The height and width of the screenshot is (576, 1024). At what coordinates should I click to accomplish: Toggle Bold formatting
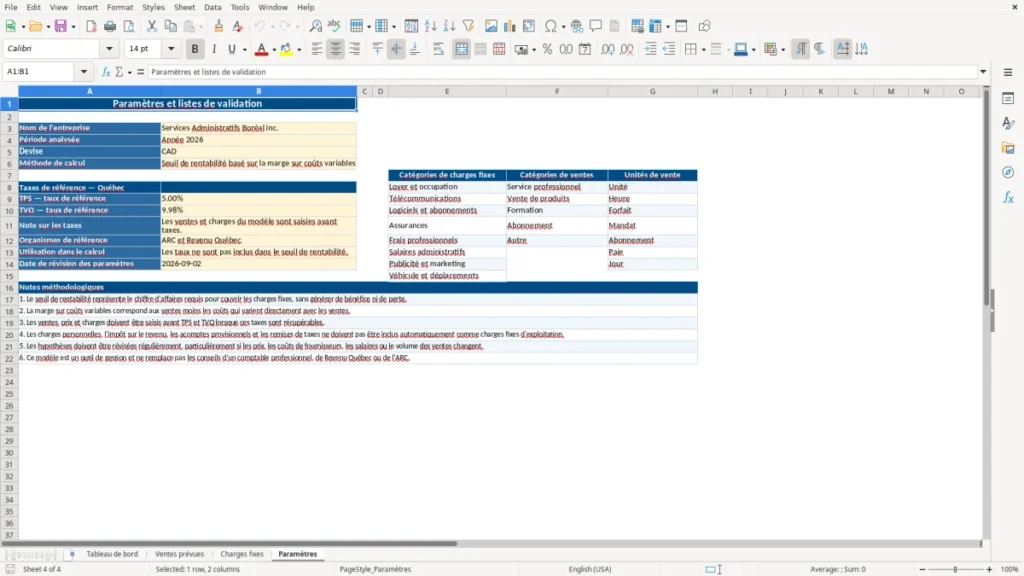pyautogui.click(x=195, y=49)
